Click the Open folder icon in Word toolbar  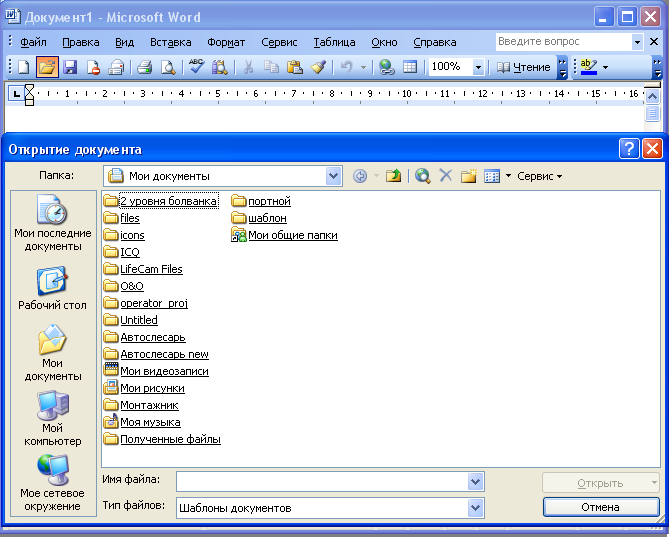[47, 67]
